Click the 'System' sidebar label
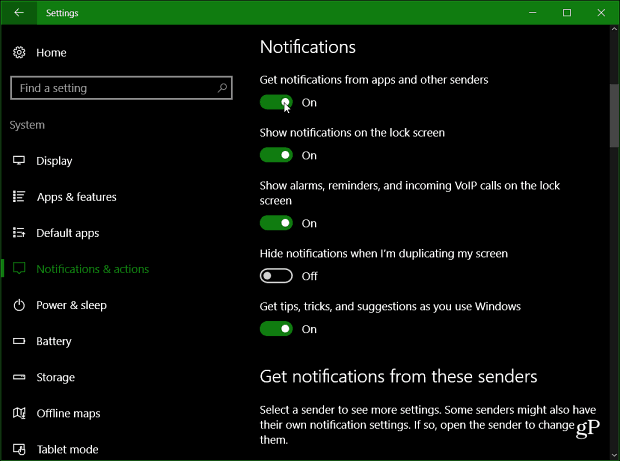Screen dimensions: 620x461 click(x=27, y=125)
